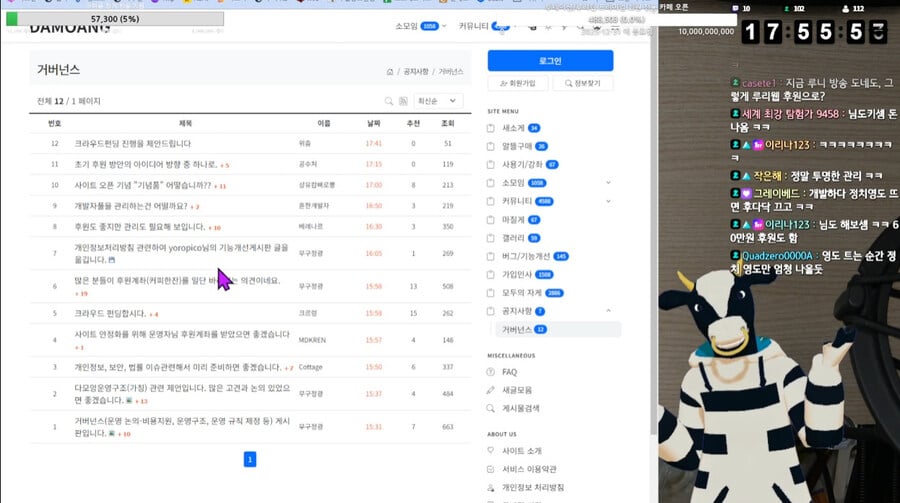Open post 크라우드펀딩 진행을 제안드립니다
Viewport: 900px width, 503px height.
click(133, 144)
